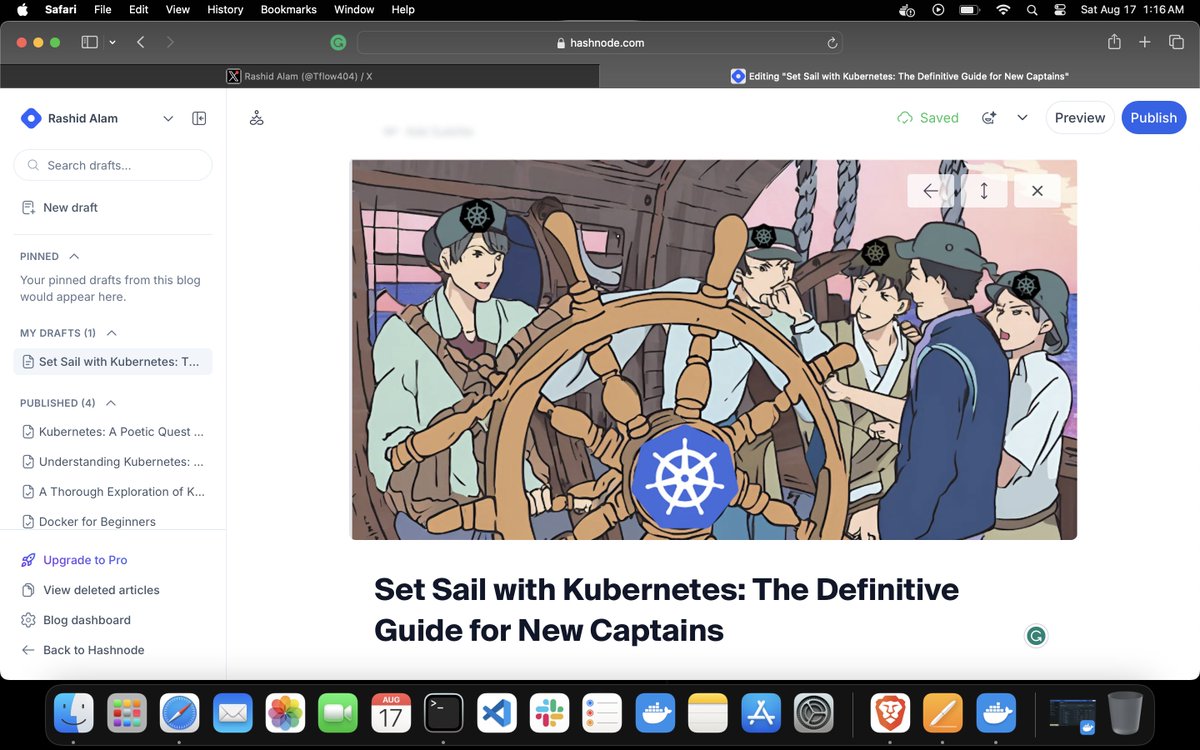Click the Hashnode blog logo icon
Screen dimensions: 1200x750
coord(31,118)
